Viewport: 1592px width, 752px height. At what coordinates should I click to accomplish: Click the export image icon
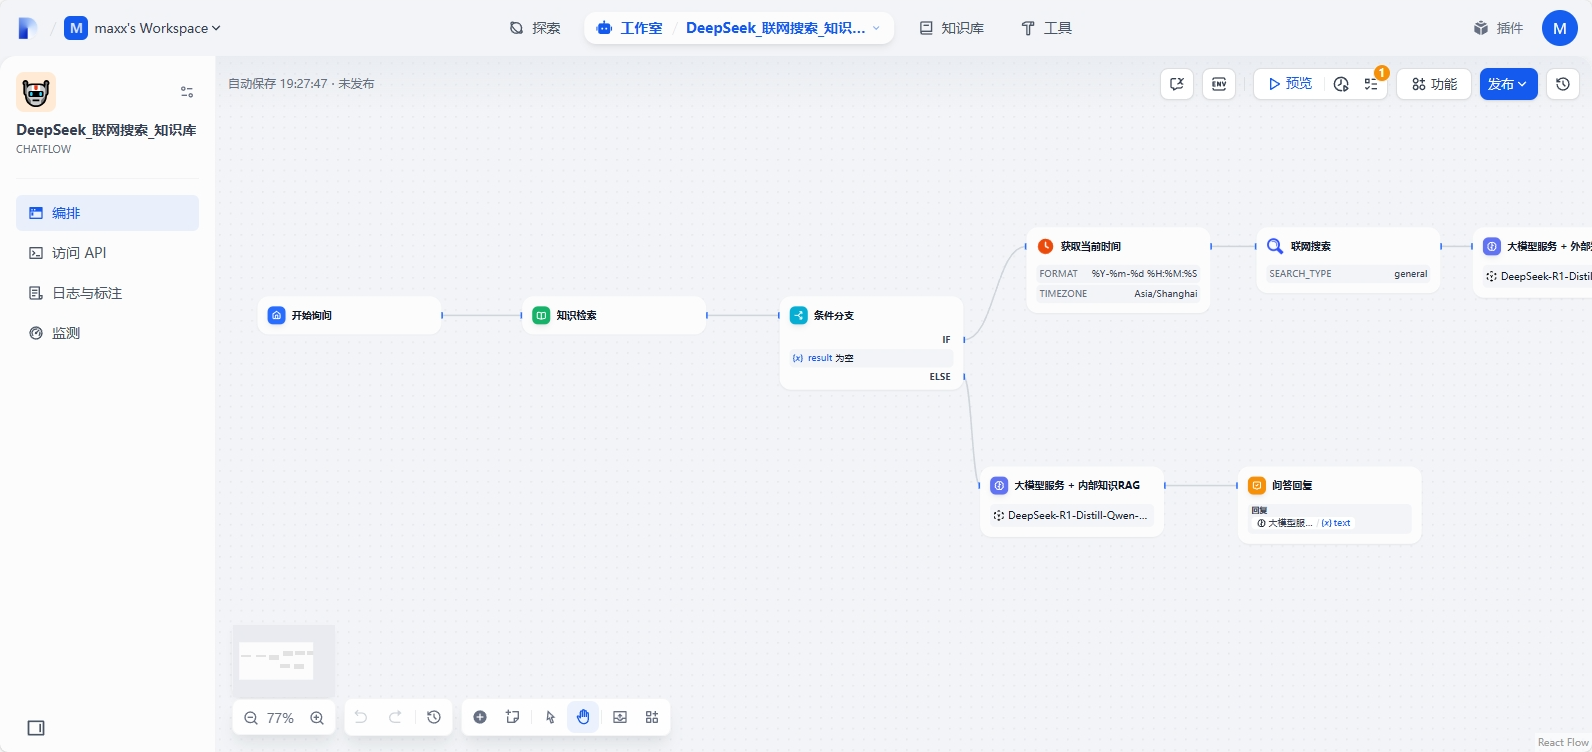[x=620, y=717]
